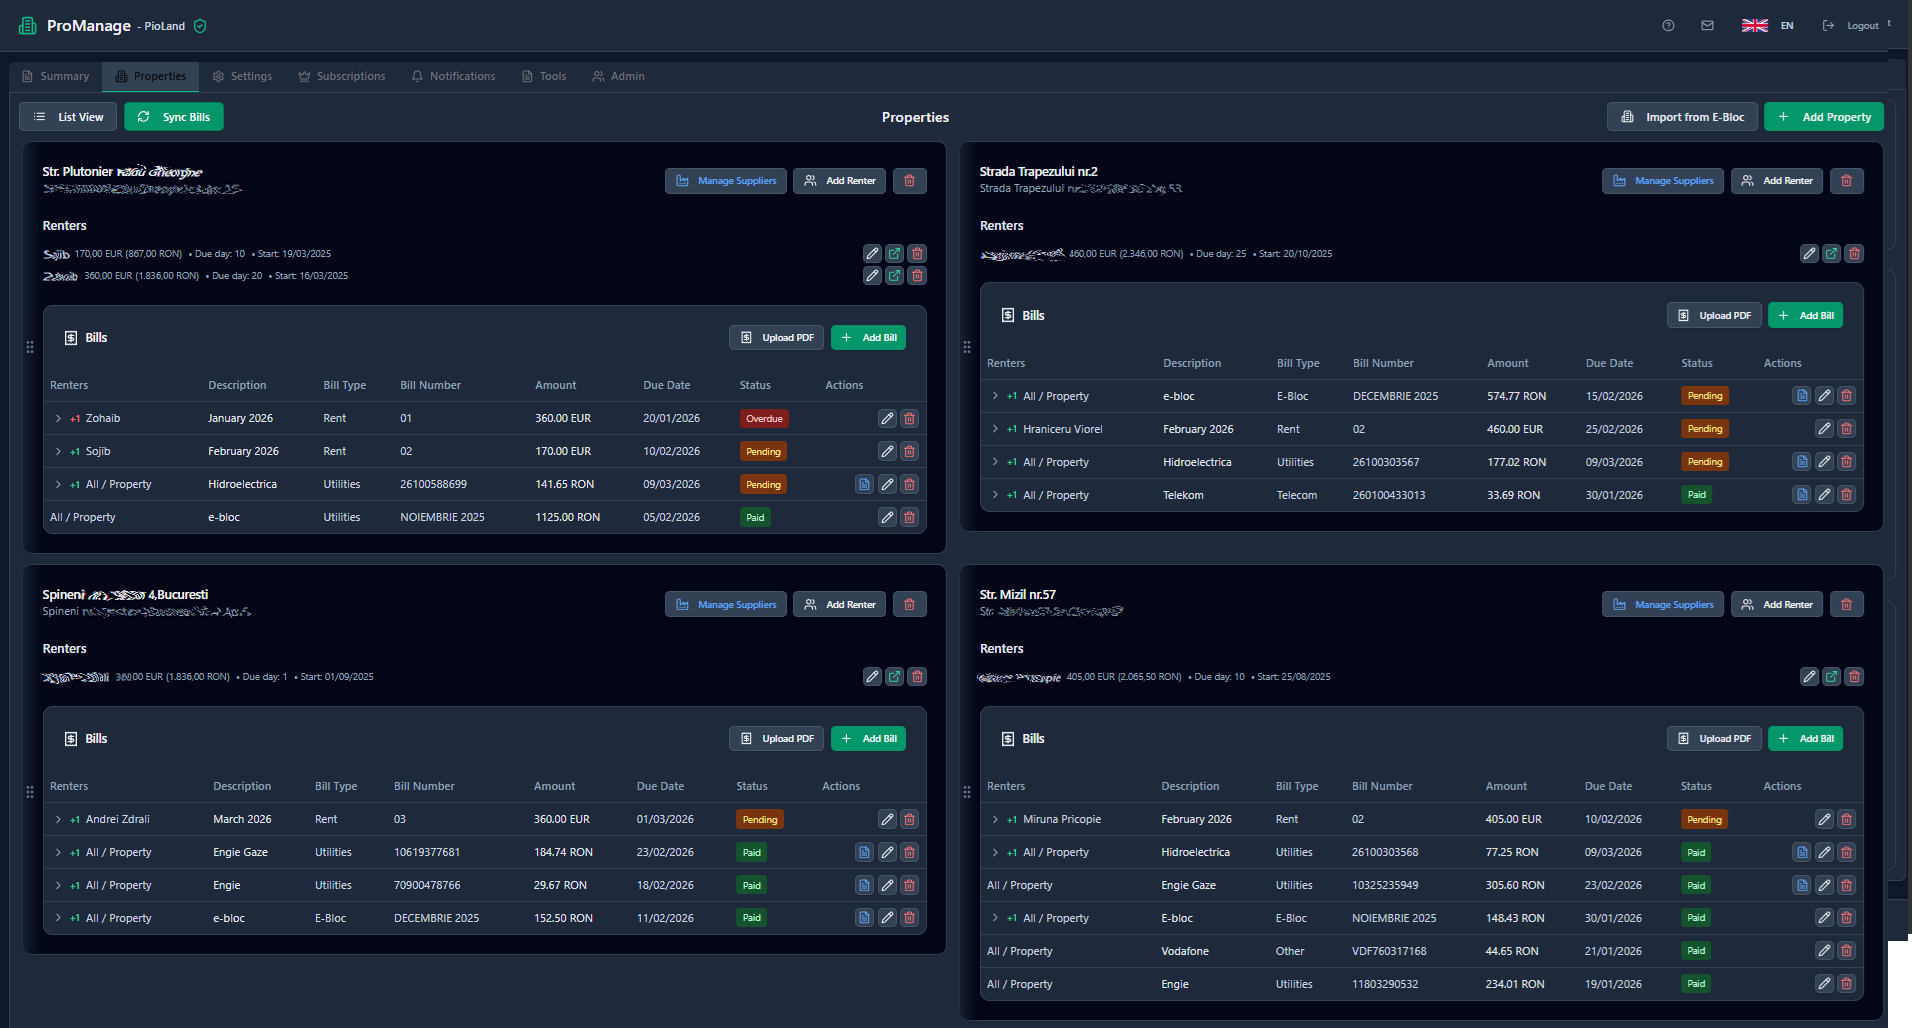Grab the drag handle beside Strada Trapezului Bills panel
This screenshot has width=1912, height=1028.
(967, 346)
